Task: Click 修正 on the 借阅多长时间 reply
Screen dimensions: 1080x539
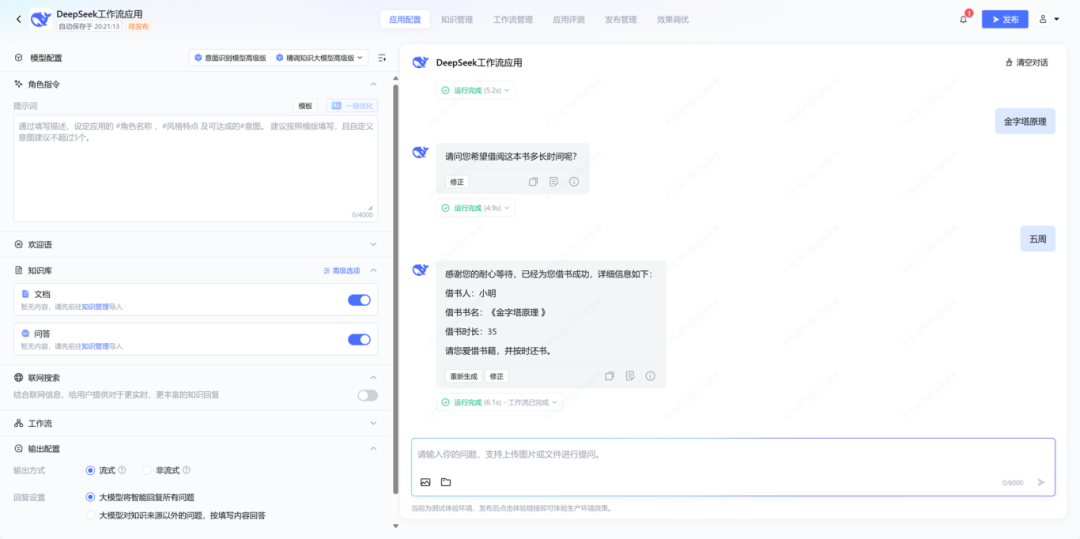Action: tap(457, 182)
